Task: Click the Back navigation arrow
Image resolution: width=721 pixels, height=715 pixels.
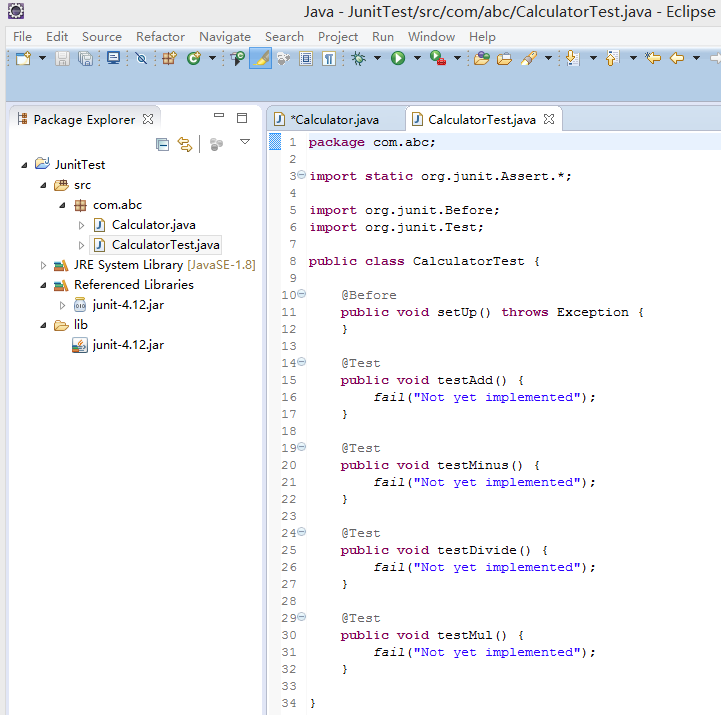Action: click(677, 58)
